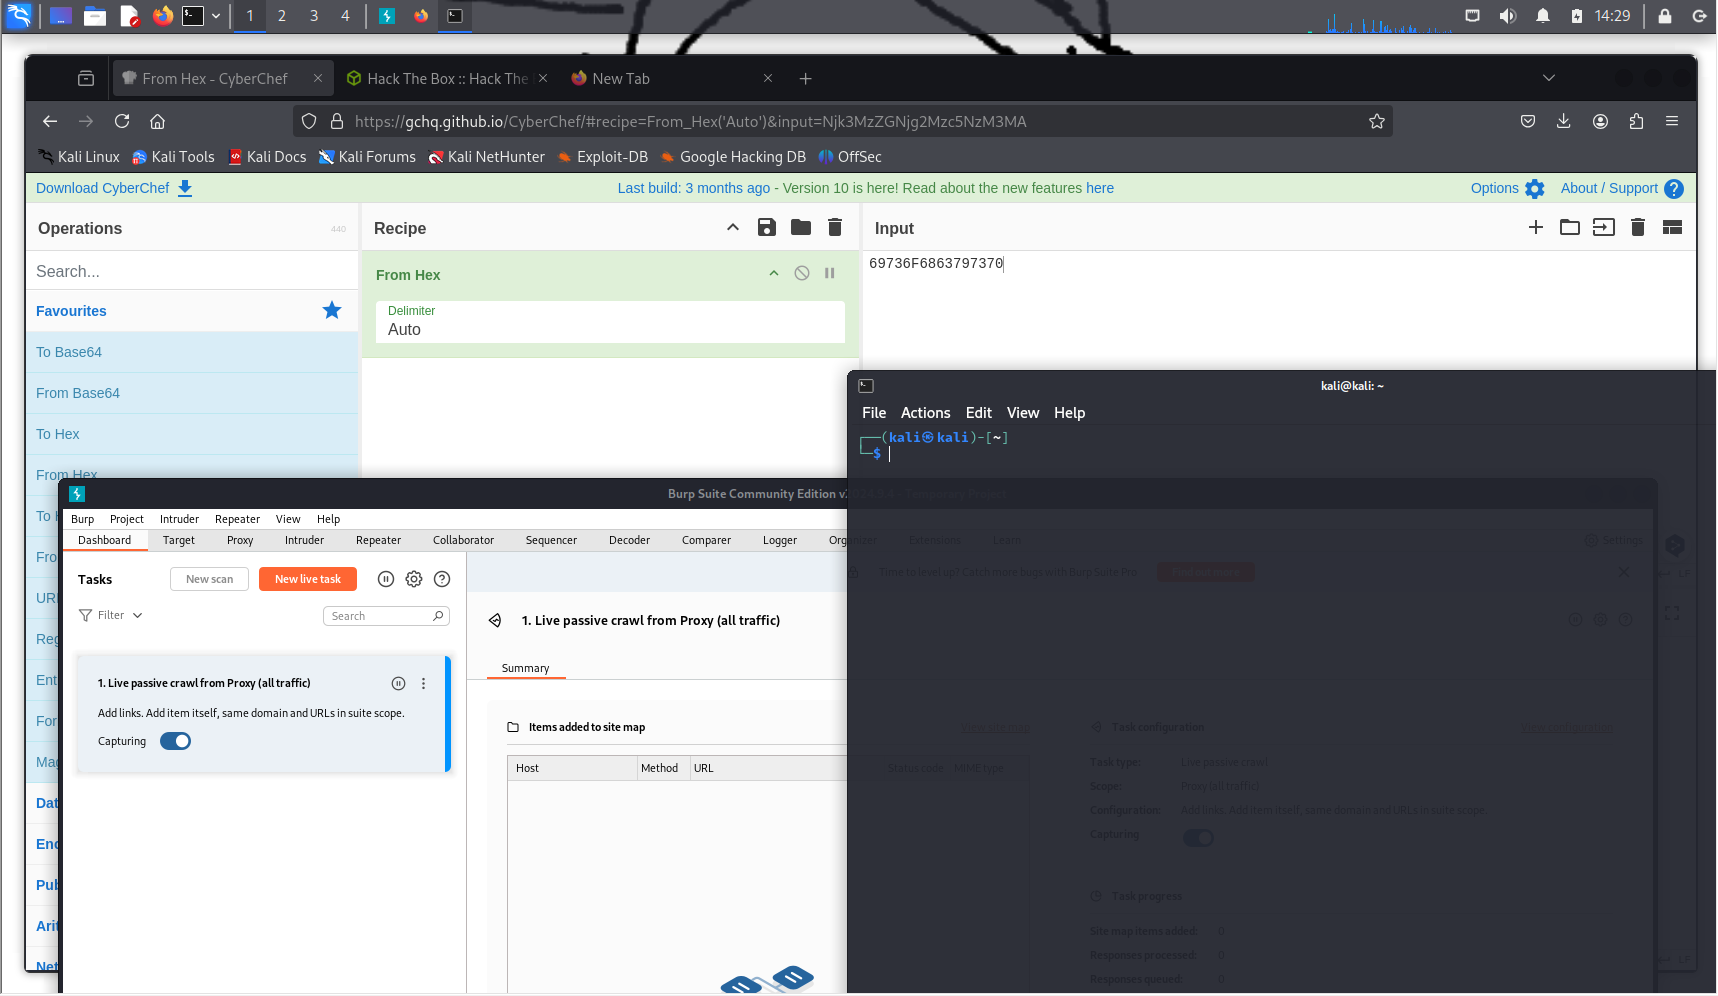The height and width of the screenshot is (996, 1718).
Task: Switch to workspace 2 in the panel
Action: click(x=282, y=16)
